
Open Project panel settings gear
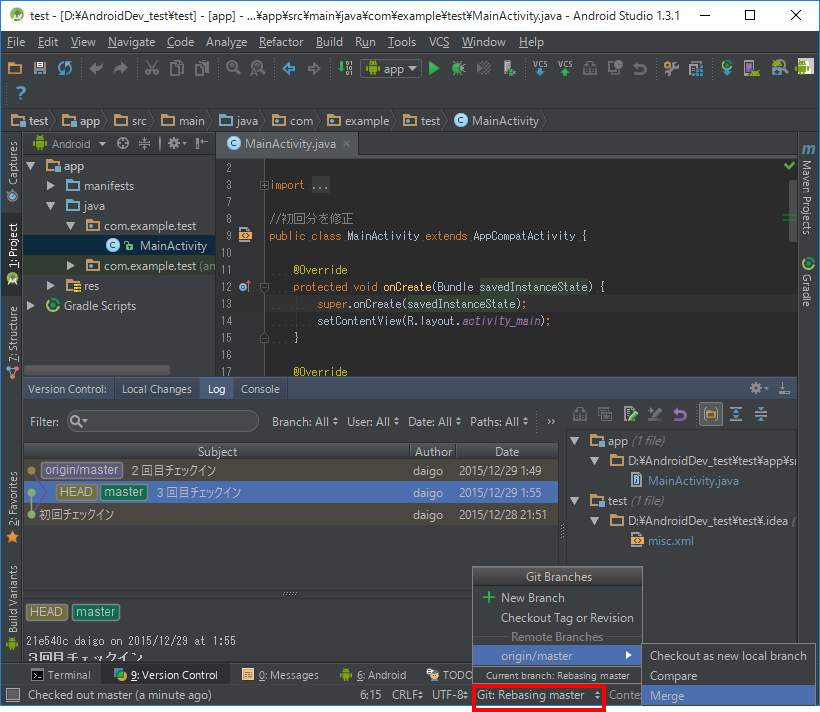coord(176,143)
